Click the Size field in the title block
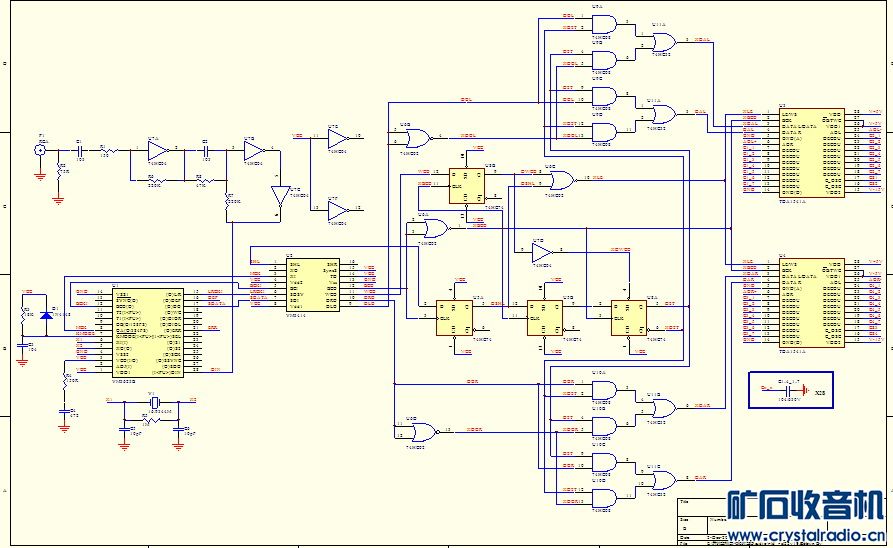 coord(692,524)
